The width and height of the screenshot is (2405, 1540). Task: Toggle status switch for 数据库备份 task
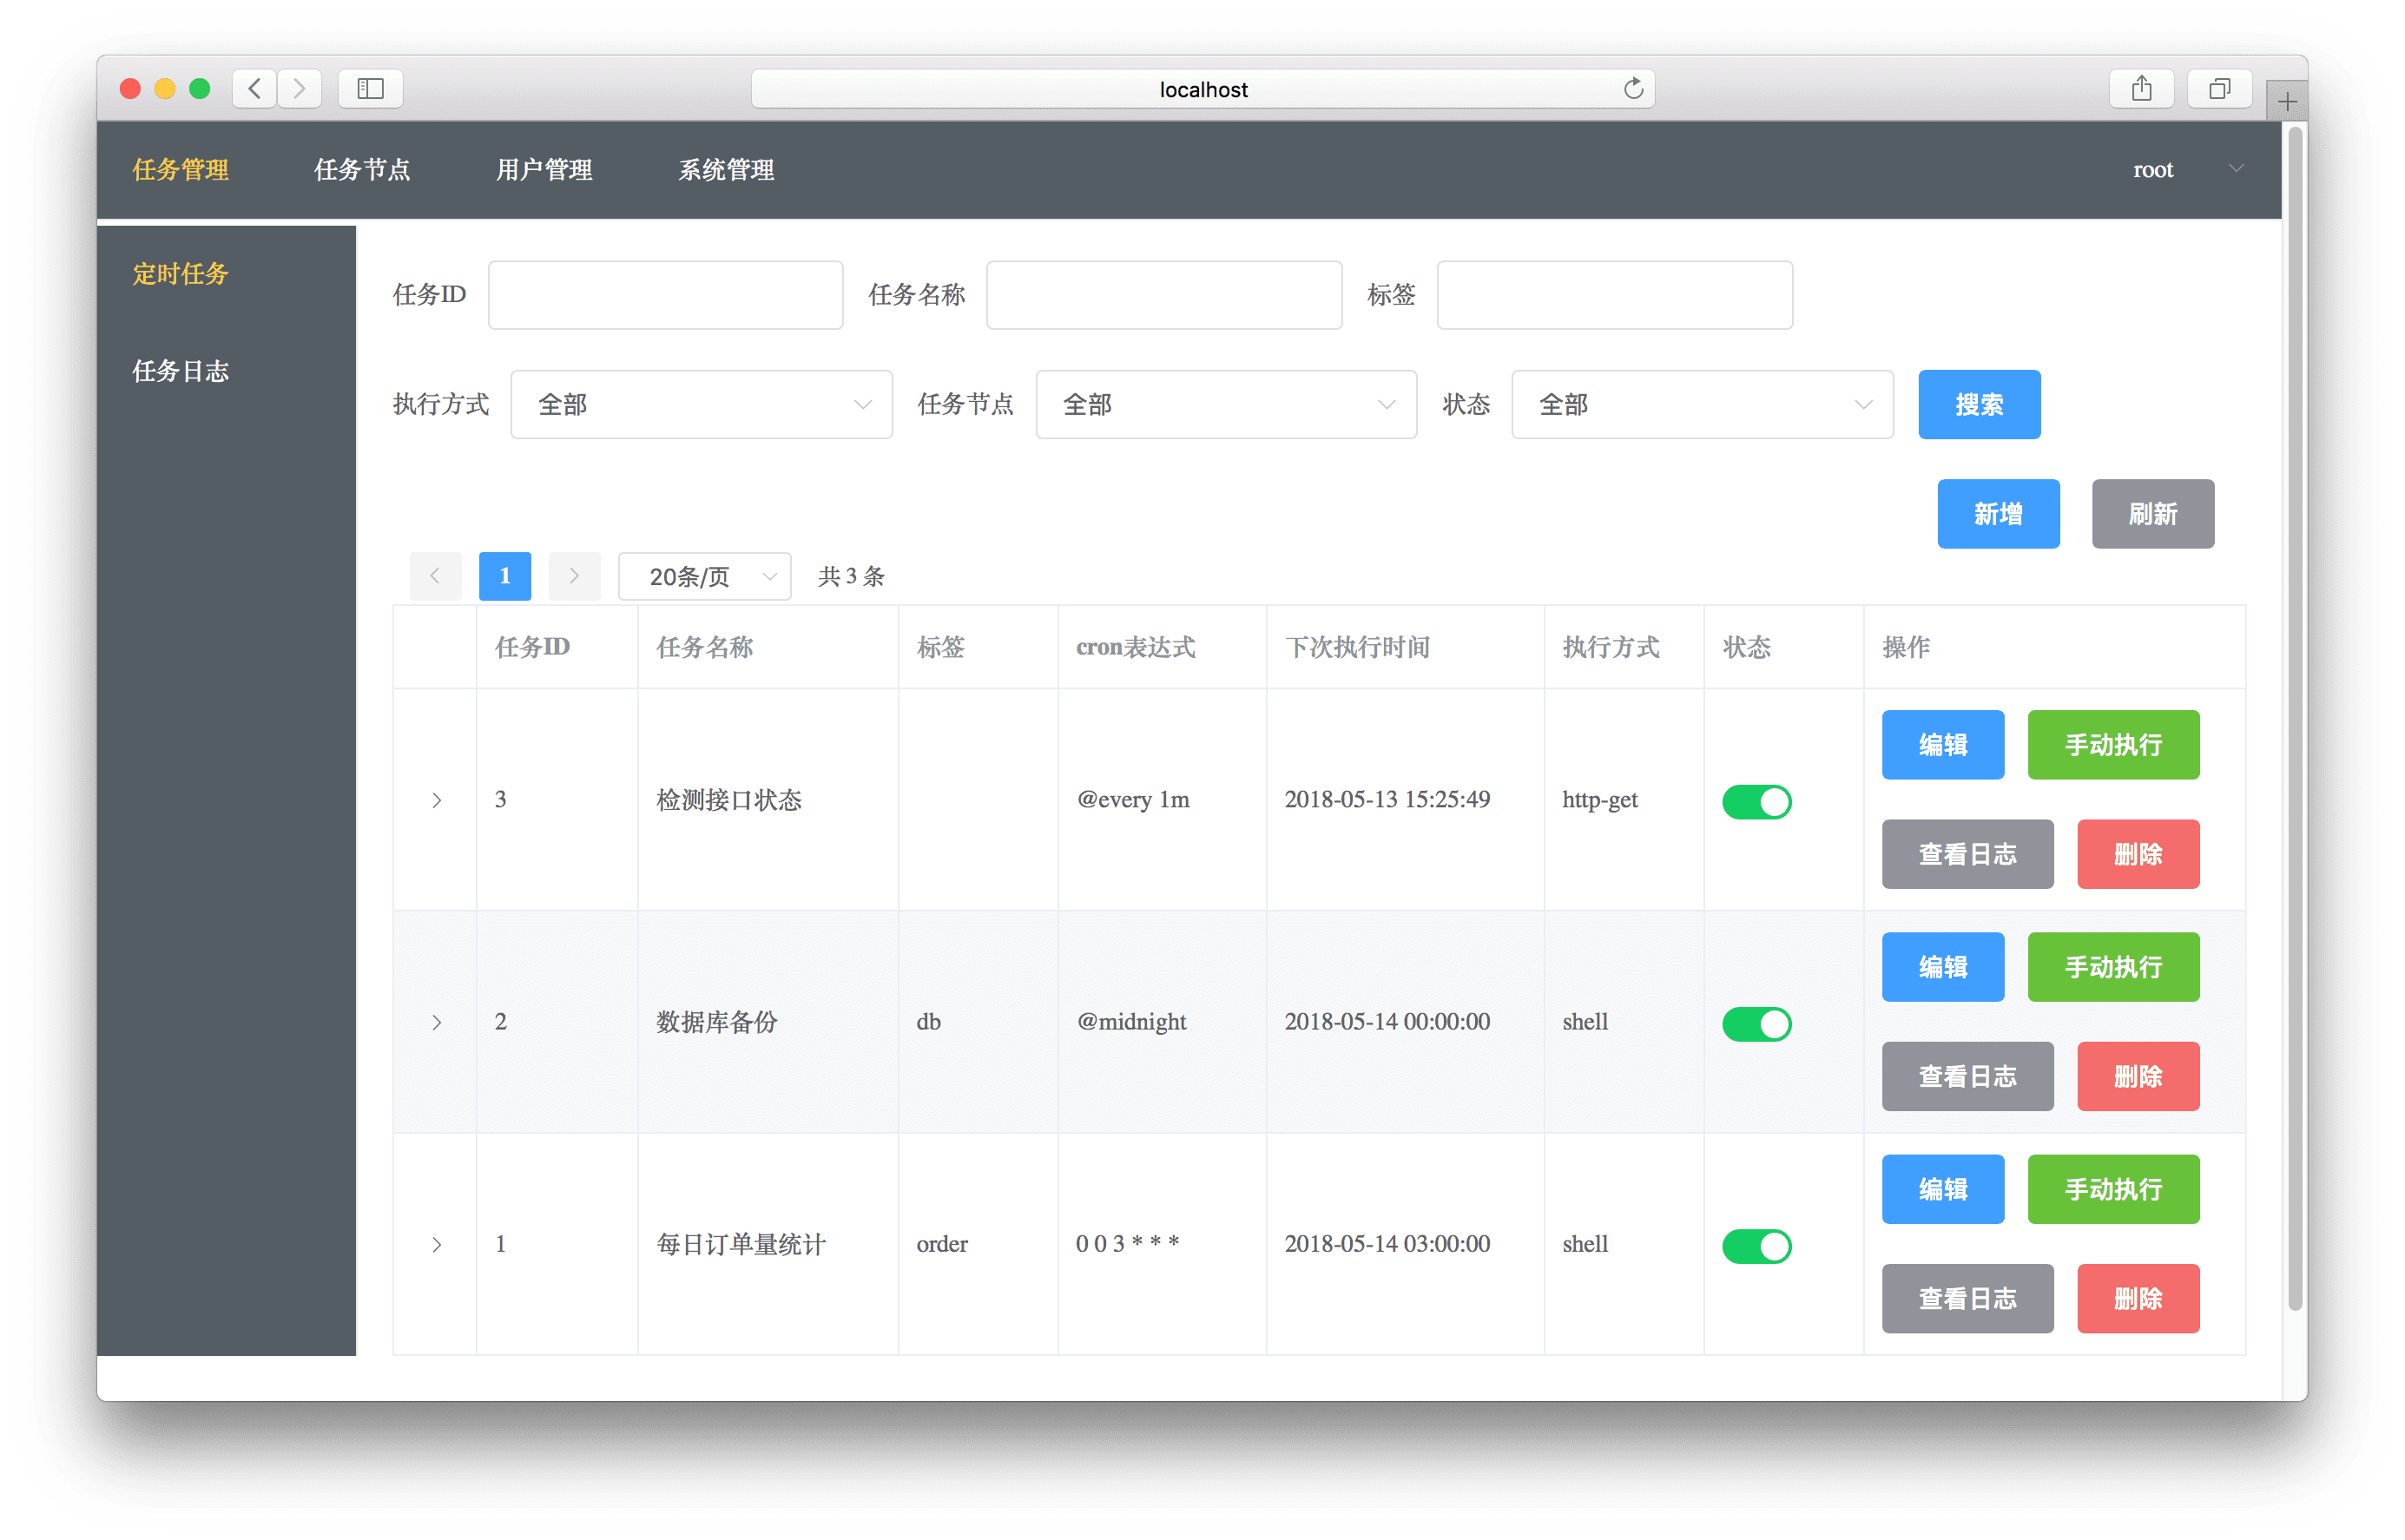point(1756,1024)
